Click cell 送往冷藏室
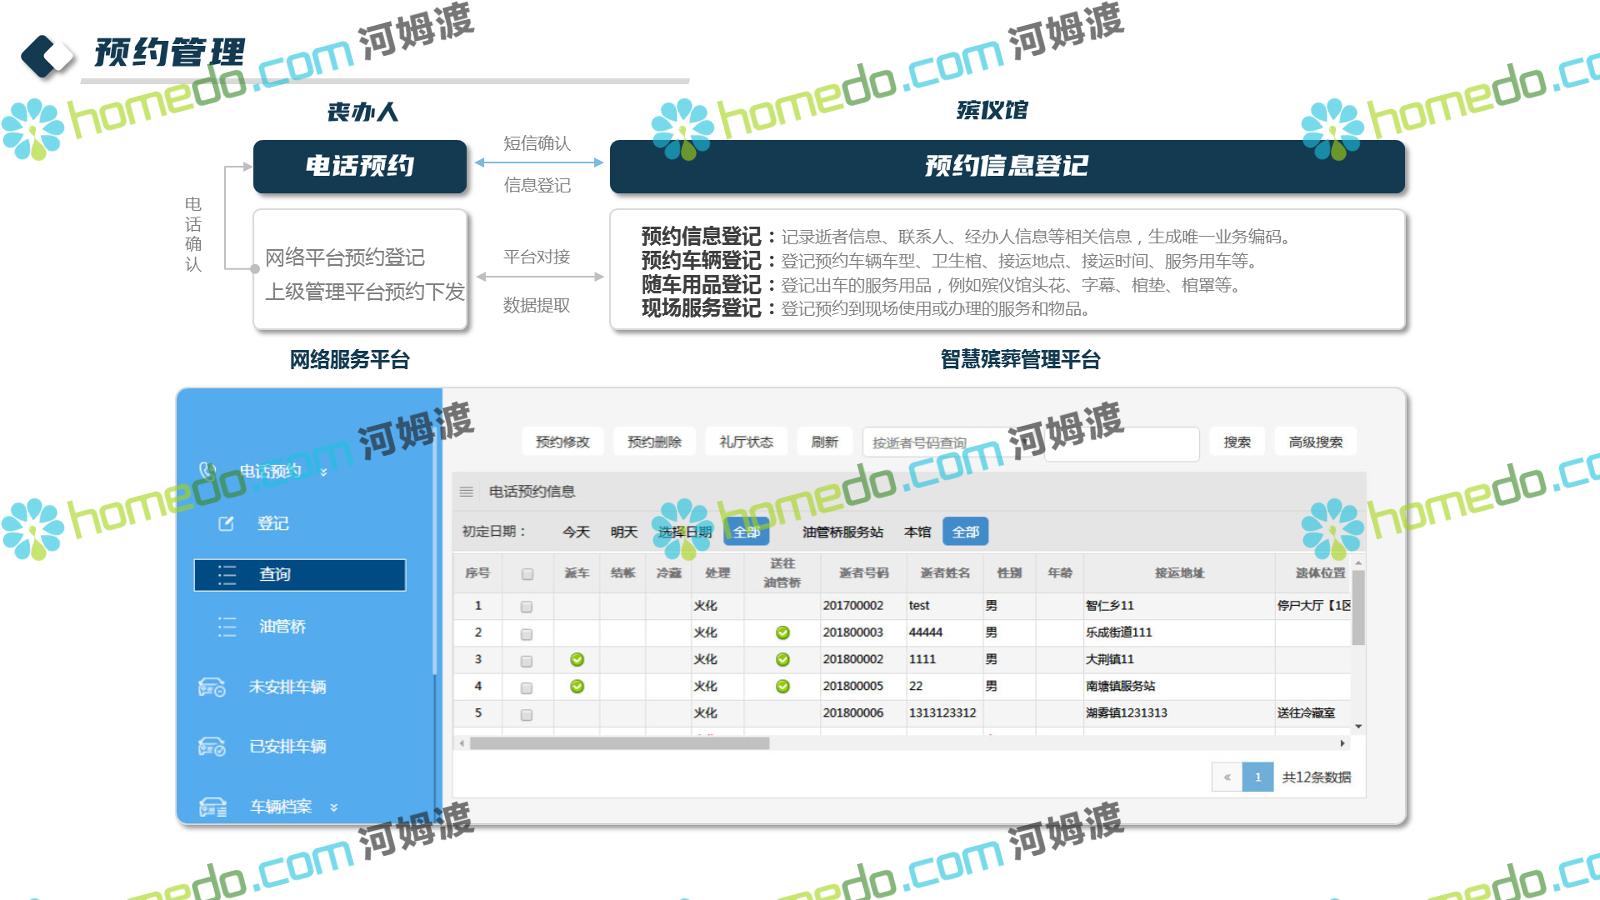 click(x=1306, y=713)
